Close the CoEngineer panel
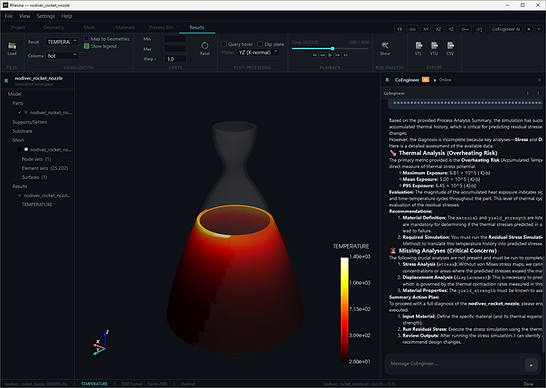546x388 pixels. (x=539, y=80)
